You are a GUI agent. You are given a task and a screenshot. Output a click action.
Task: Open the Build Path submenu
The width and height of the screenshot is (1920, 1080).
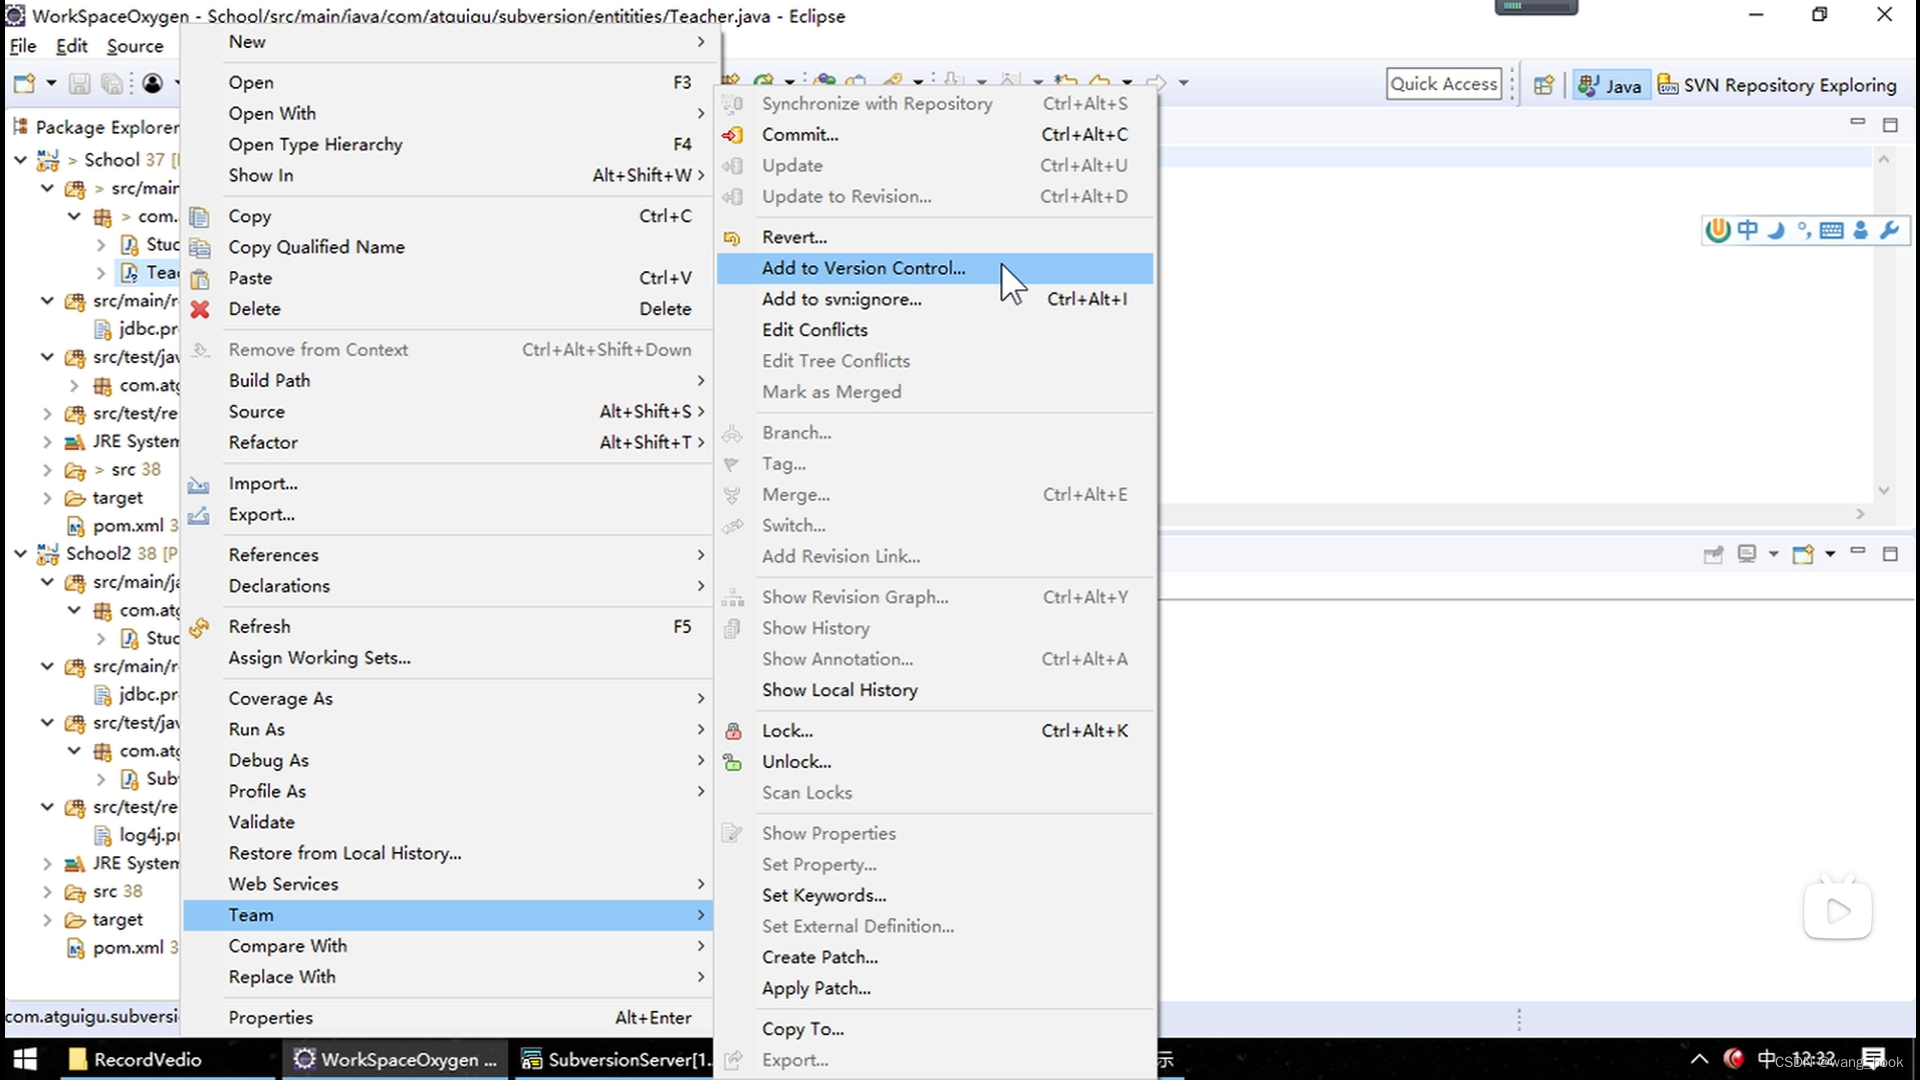447,380
